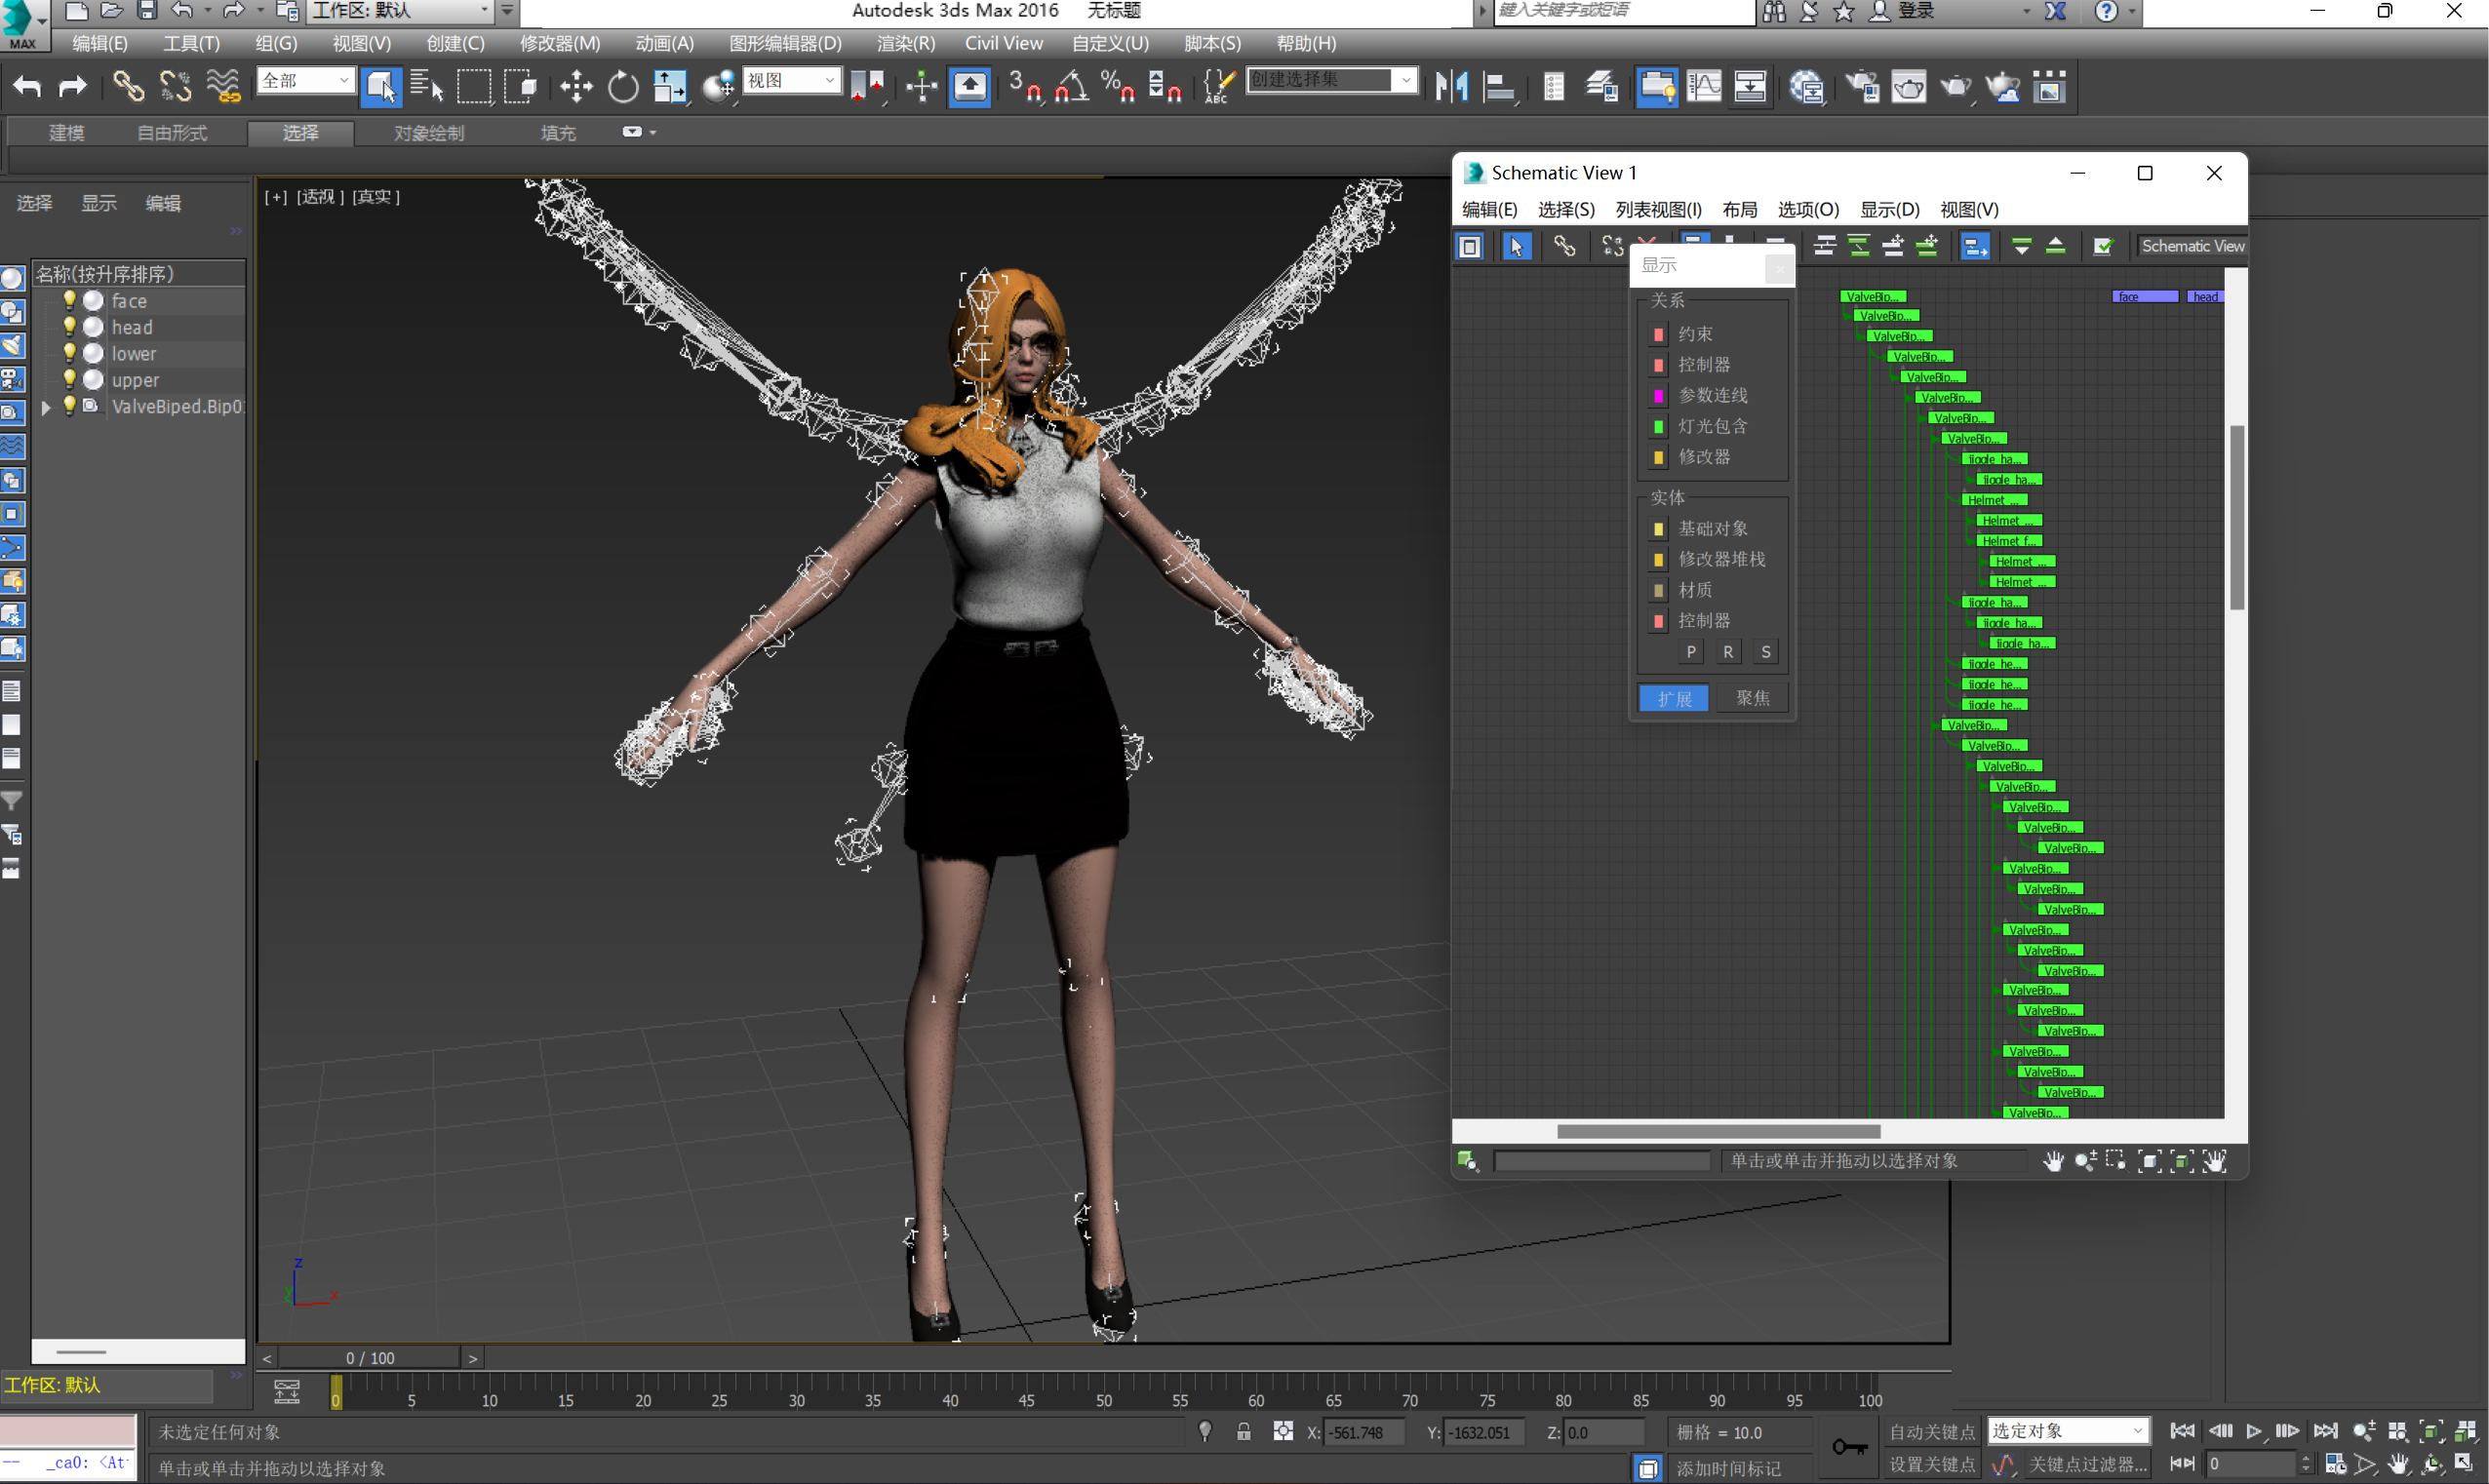Toggle visibility bulb of face object
Image resolution: width=2489 pixels, height=1484 pixels.
coord(70,300)
